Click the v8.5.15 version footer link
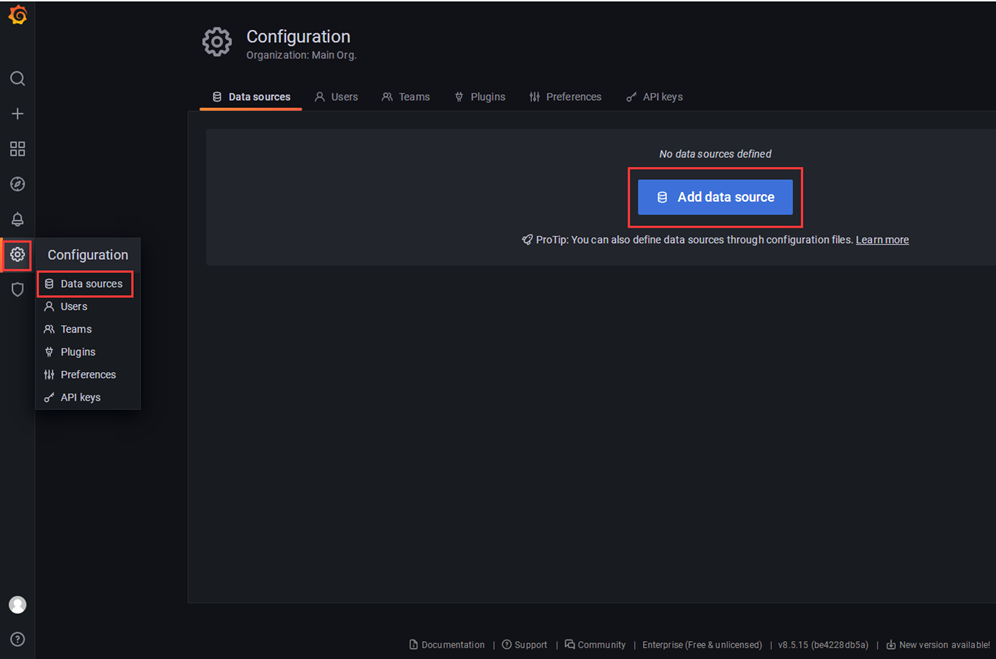Image resolution: width=996 pixels, height=659 pixels. point(823,644)
